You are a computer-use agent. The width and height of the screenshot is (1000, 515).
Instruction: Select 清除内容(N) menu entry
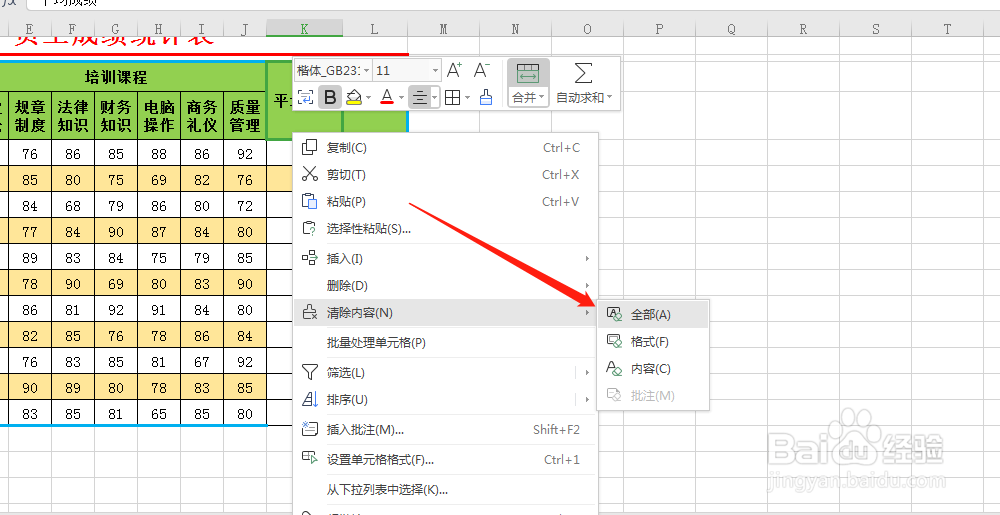point(445,312)
